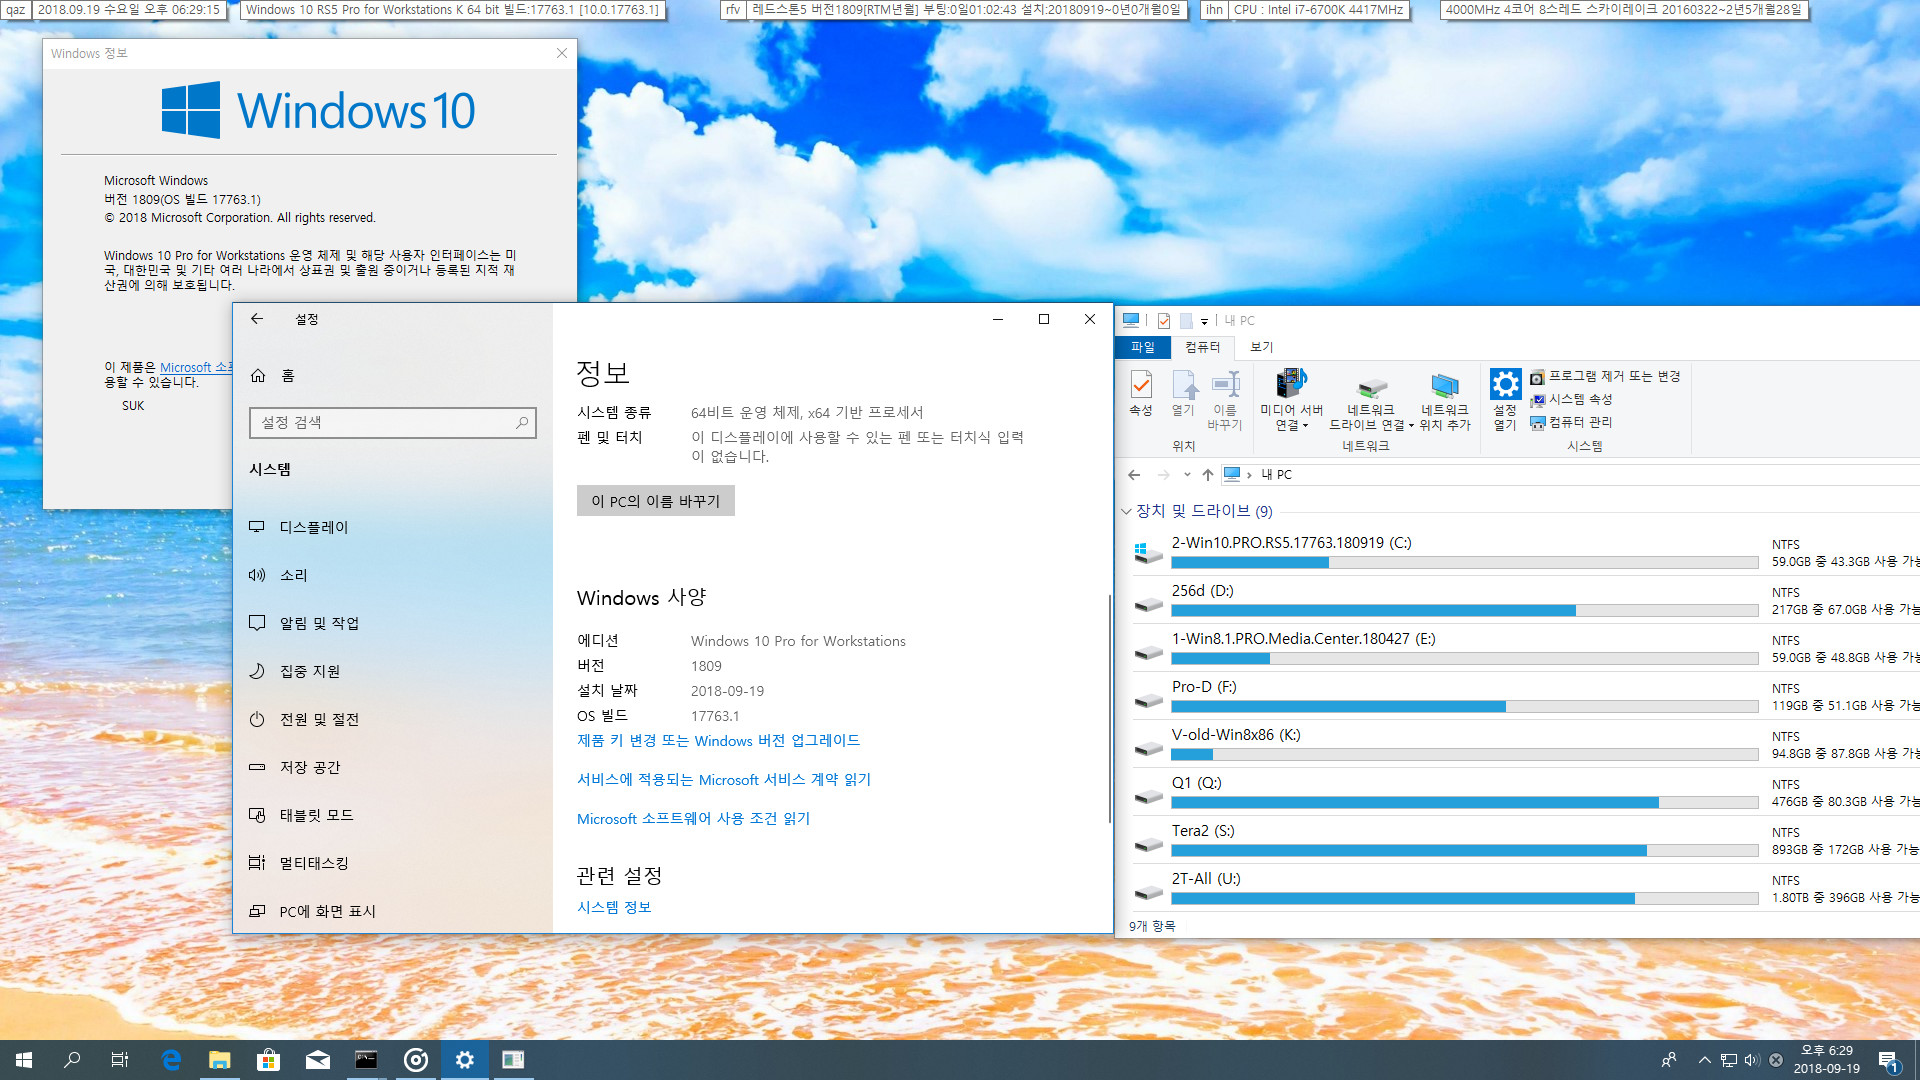1920x1080 pixels.
Task: Click Rename icon in Explorer ribbon
Action: point(1225,400)
